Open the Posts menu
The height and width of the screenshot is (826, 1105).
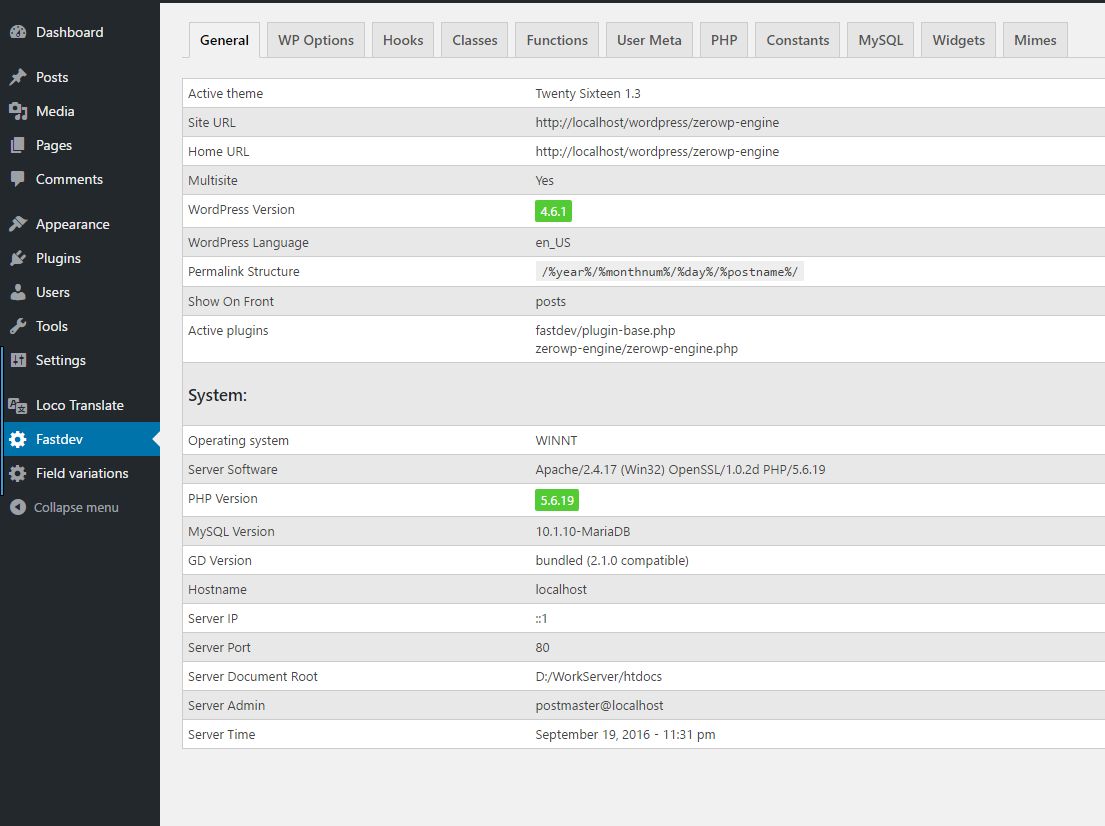pos(52,78)
